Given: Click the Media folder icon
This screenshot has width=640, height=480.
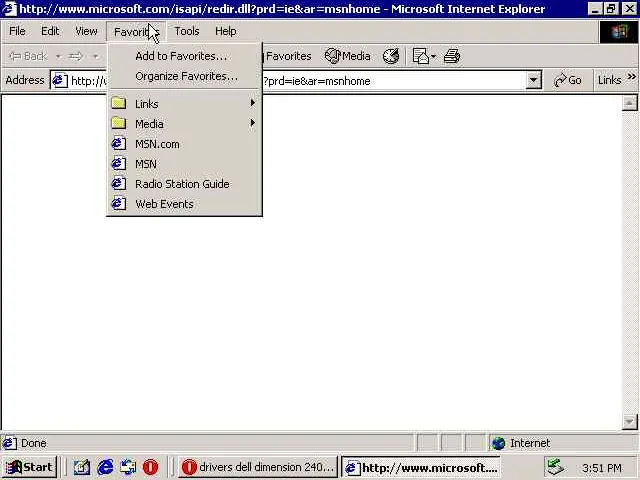Looking at the screenshot, I should (118, 123).
